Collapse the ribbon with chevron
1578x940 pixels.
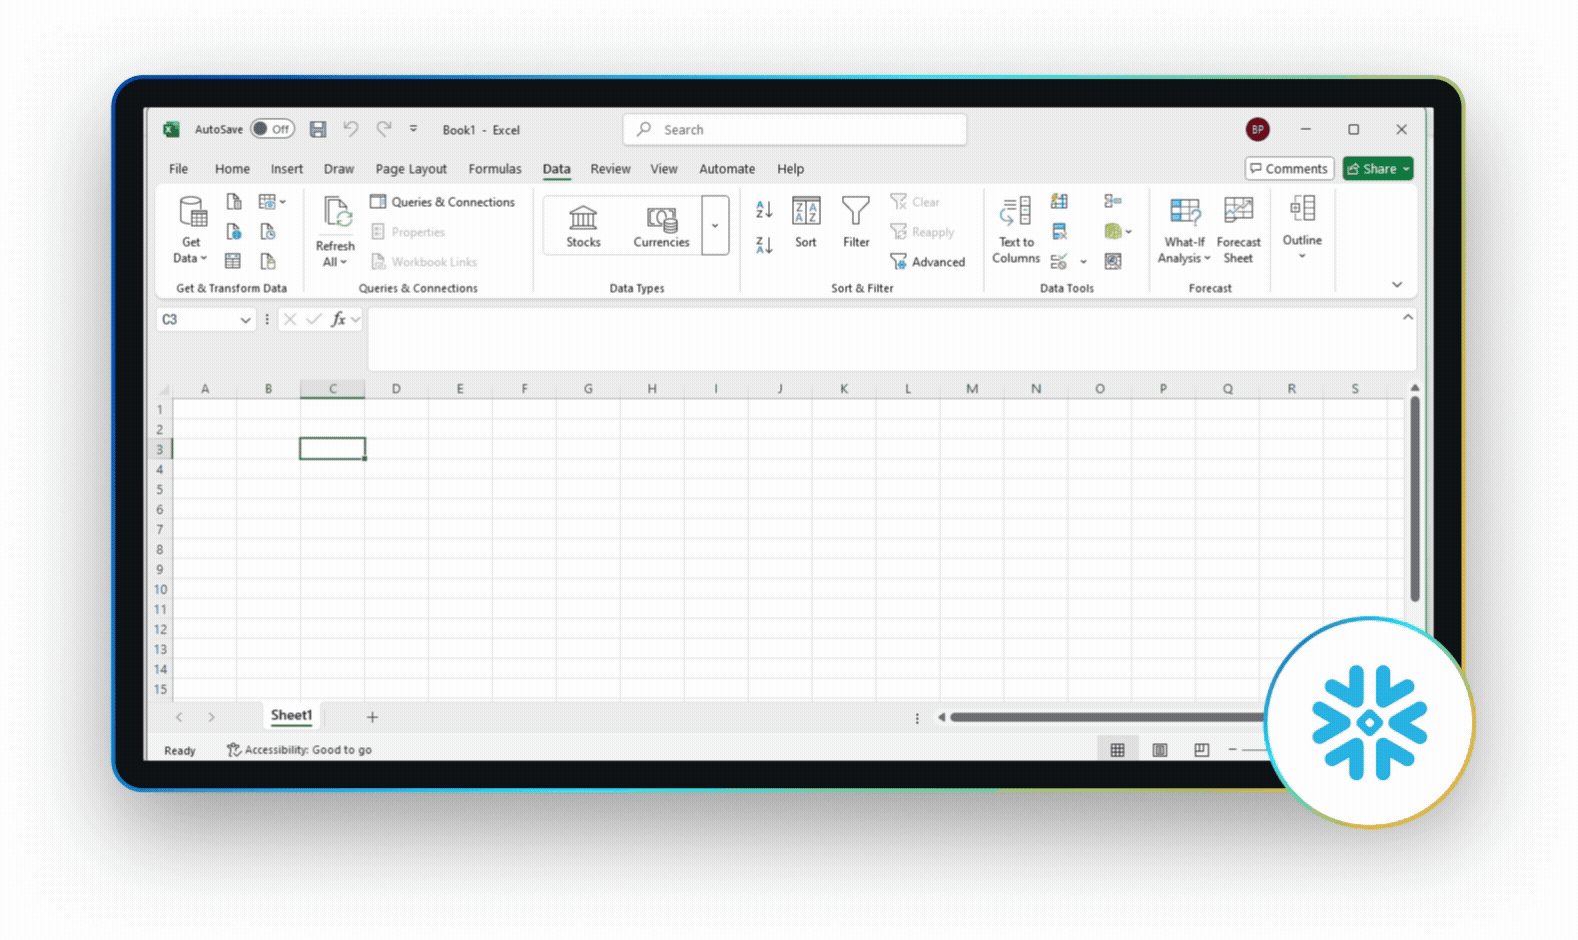point(1397,285)
